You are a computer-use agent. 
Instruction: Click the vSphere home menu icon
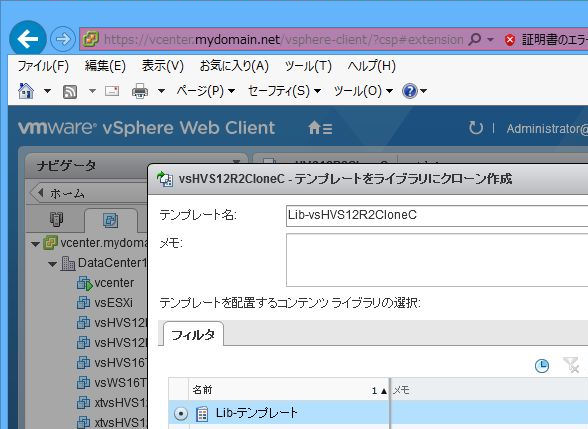(320, 128)
